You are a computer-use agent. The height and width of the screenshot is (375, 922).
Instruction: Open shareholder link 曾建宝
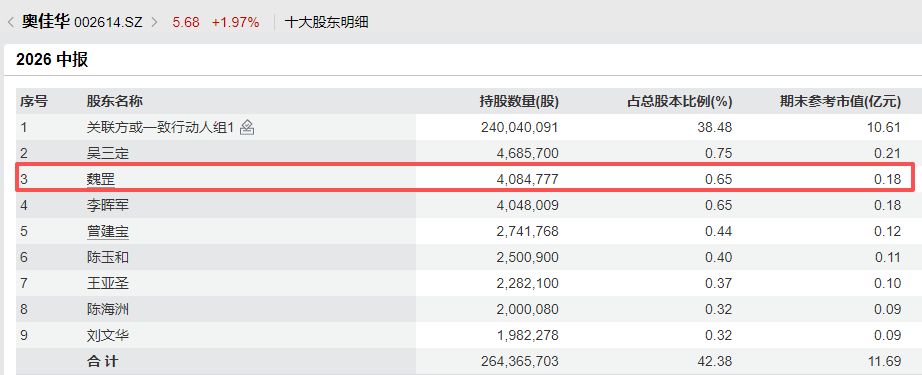(x=108, y=232)
